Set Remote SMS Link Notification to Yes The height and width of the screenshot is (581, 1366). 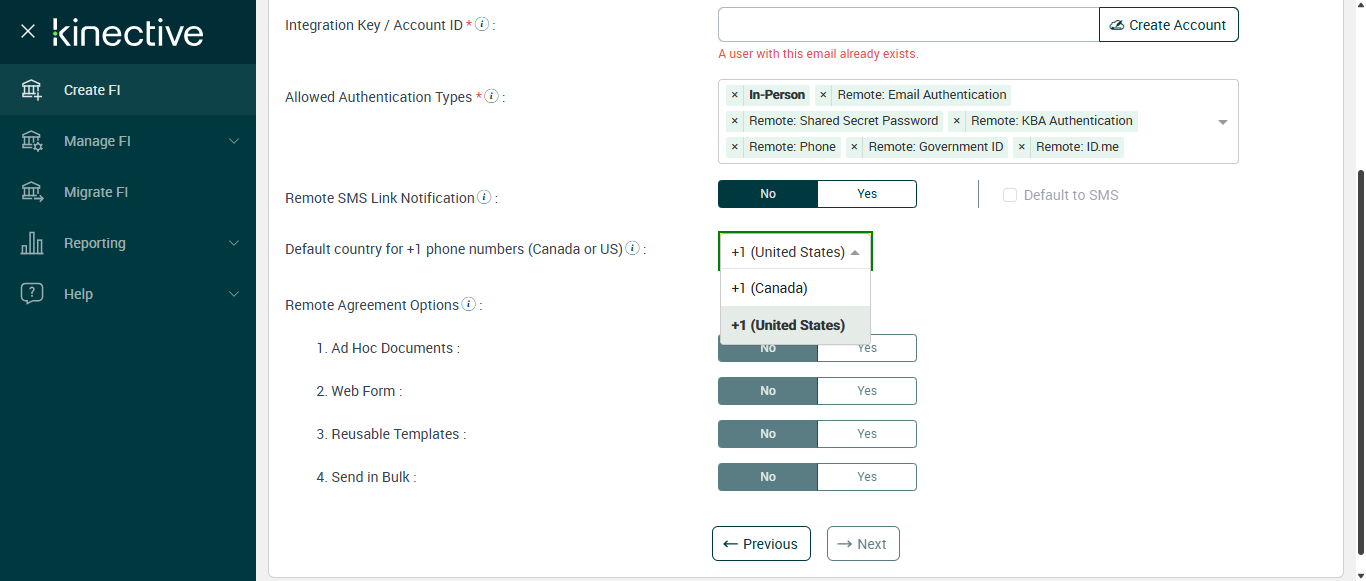pyautogui.click(x=866, y=194)
